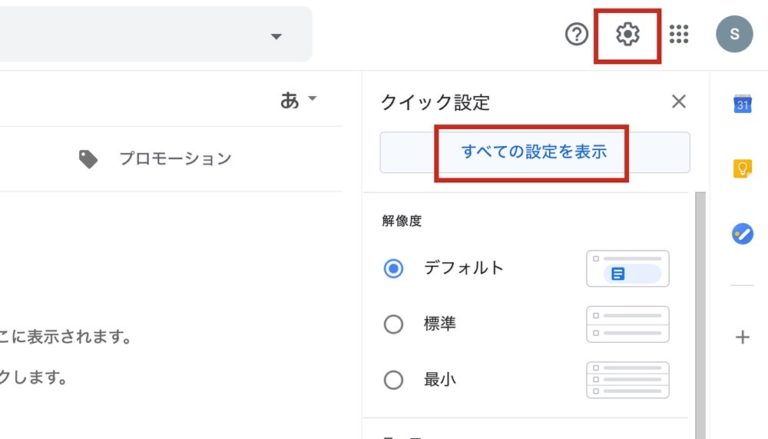
Task: Select the デフォルト density radio button
Action: coord(394,268)
